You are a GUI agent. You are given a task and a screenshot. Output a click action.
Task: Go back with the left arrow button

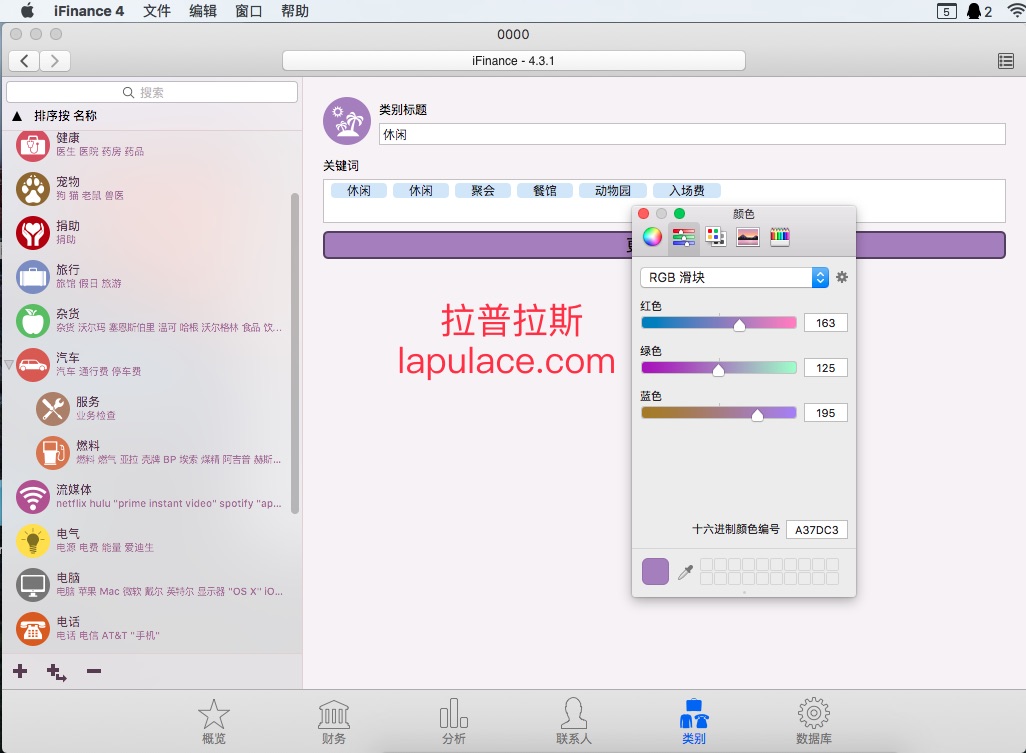[x=24, y=61]
